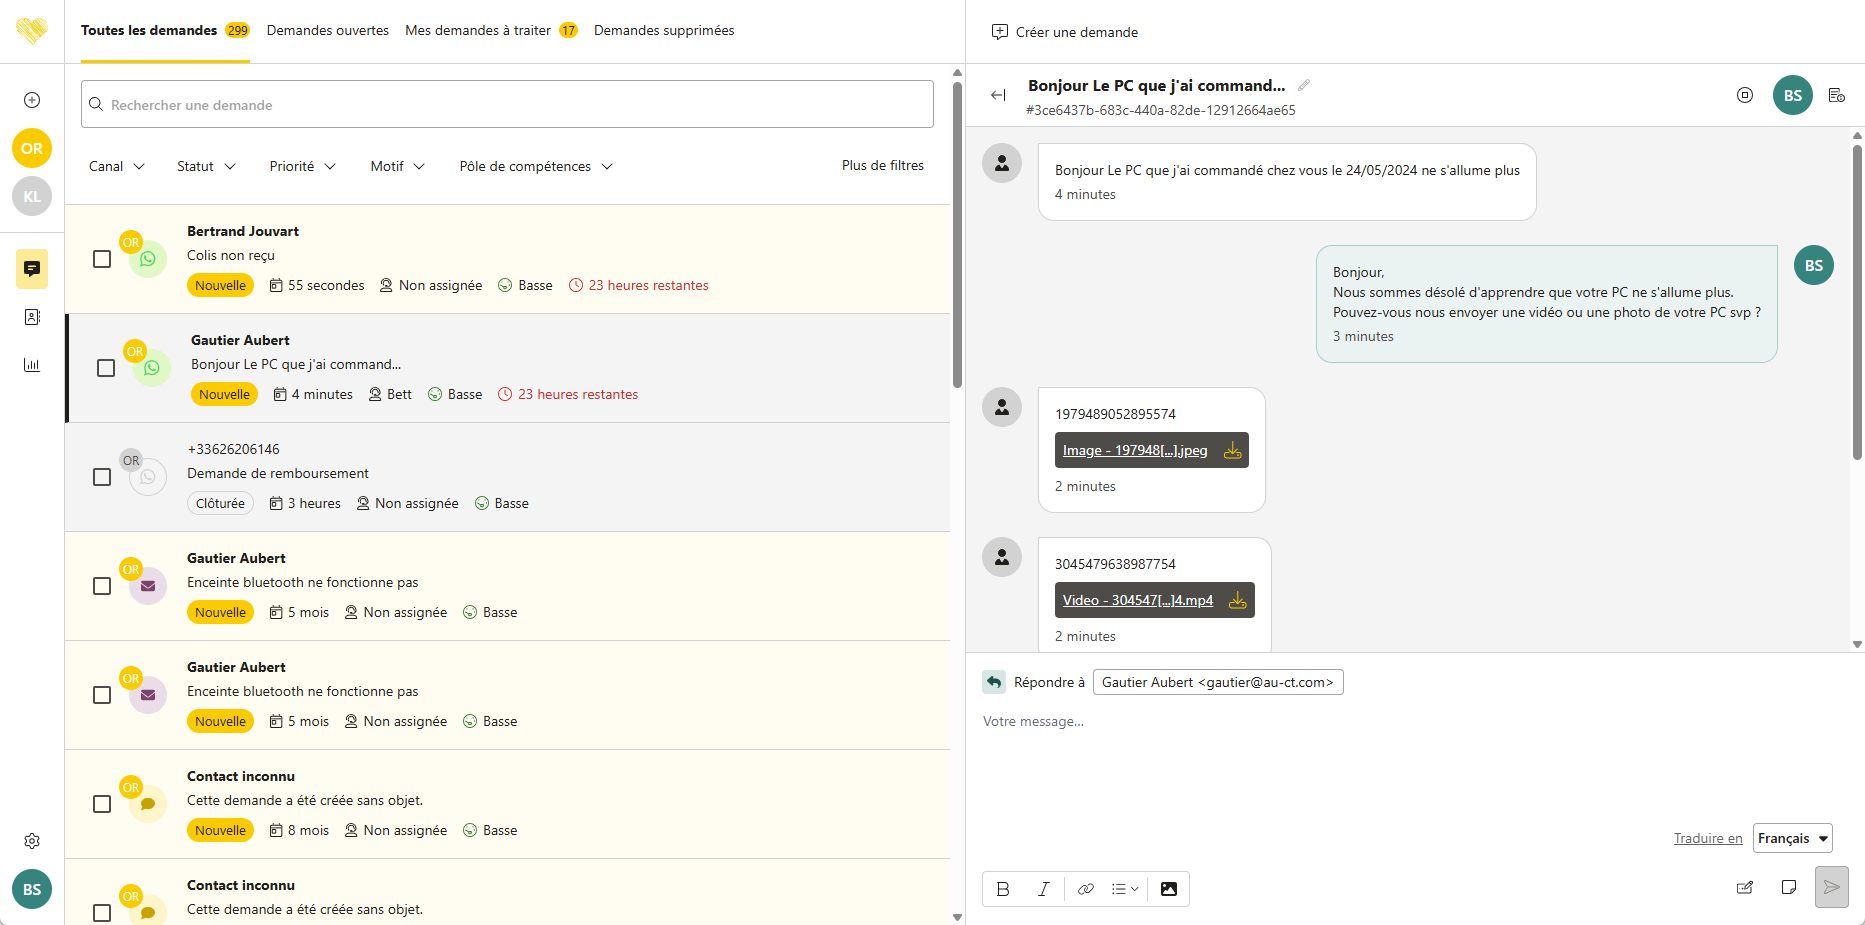Viewport: 1865px width, 925px height.
Task: Edit ticket title with pencil icon
Action: pos(1304,86)
